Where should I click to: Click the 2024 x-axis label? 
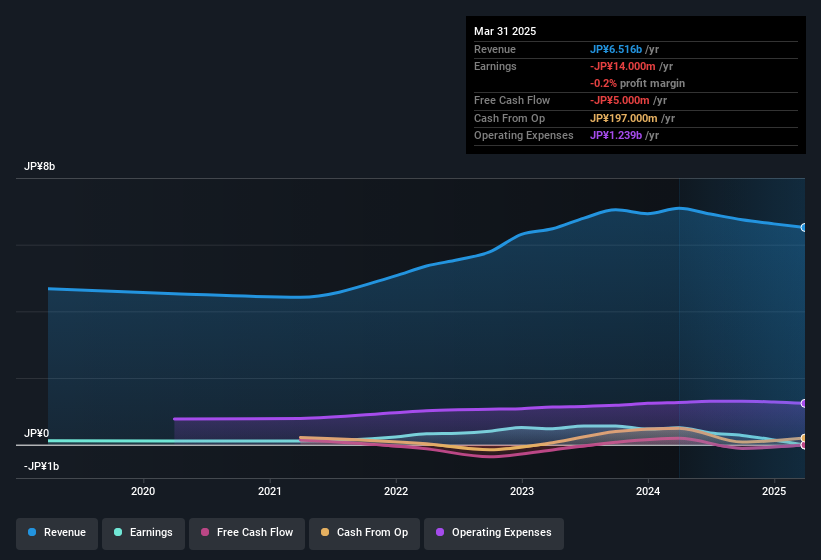(x=648, y=491)
